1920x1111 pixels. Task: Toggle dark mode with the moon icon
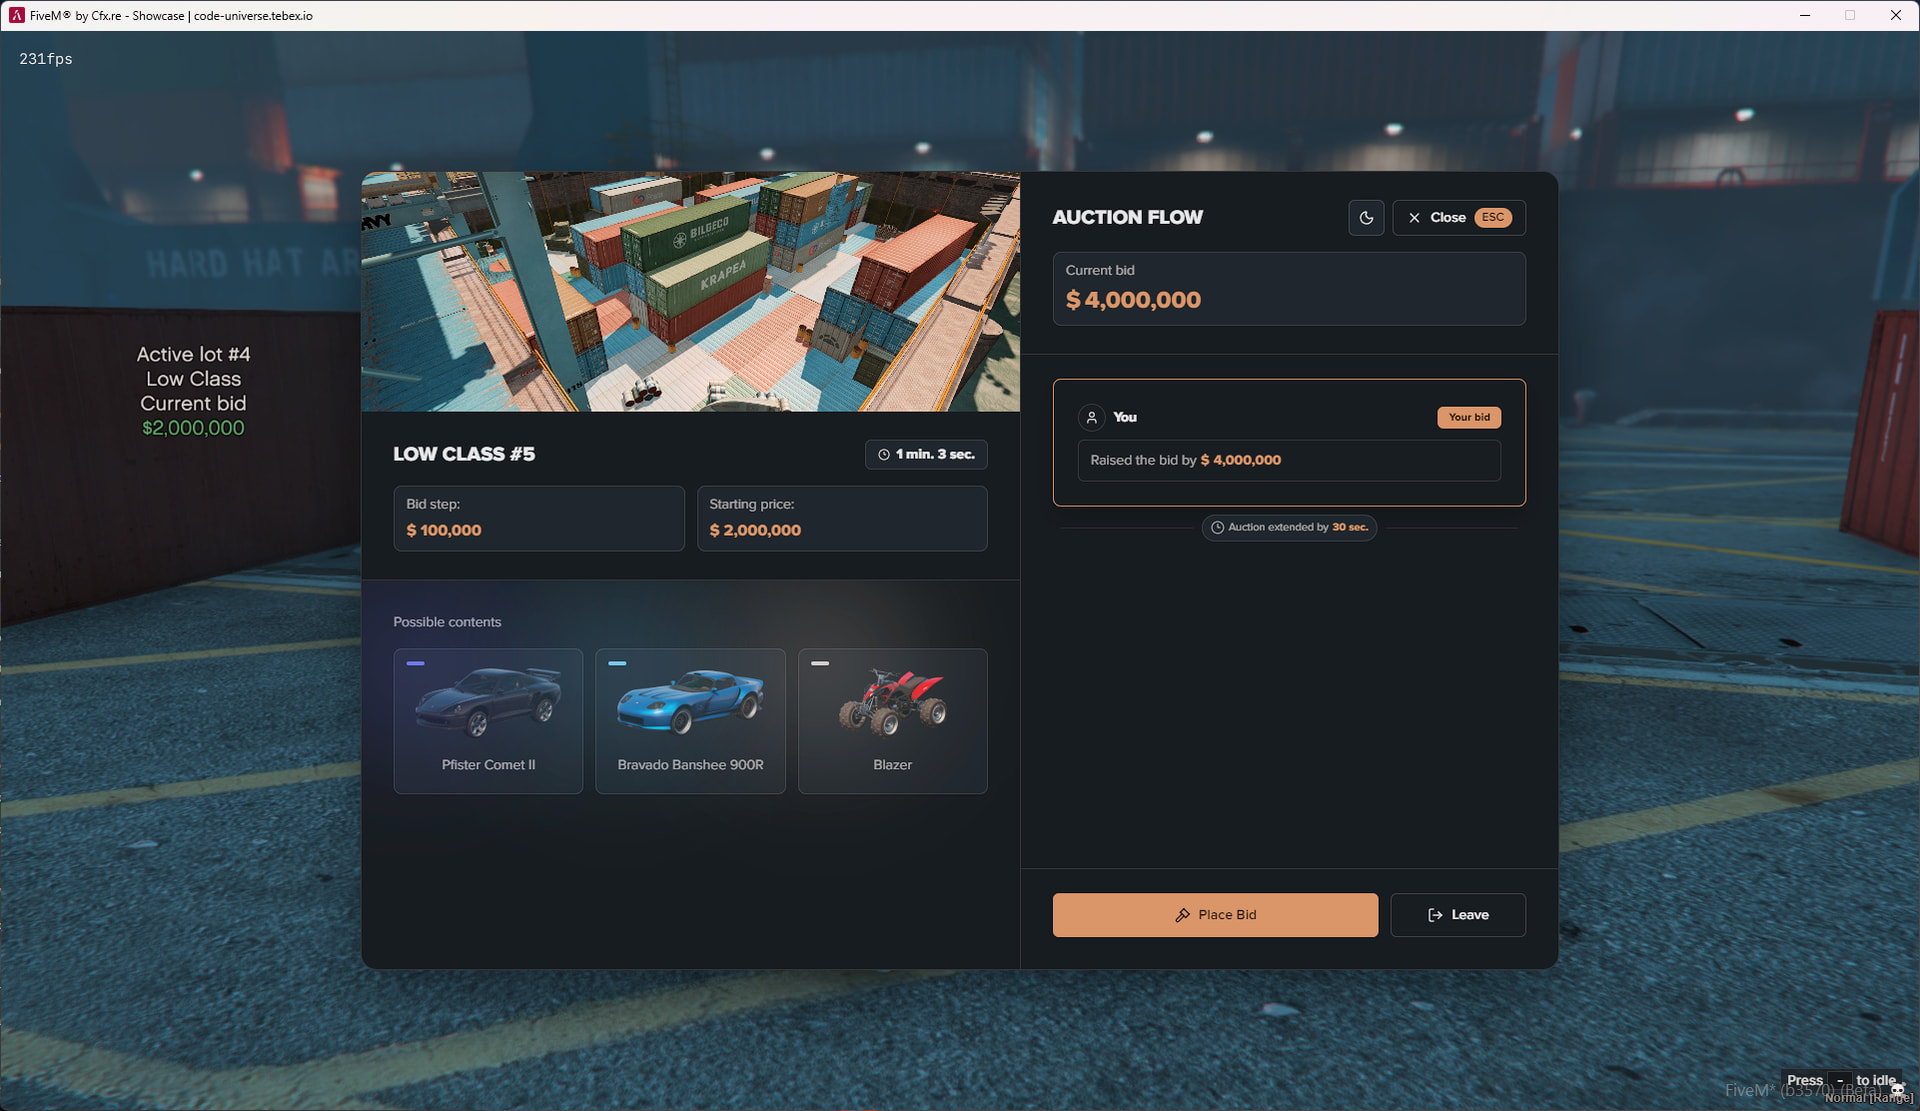pyautogui.click(x=1366, y=218)
